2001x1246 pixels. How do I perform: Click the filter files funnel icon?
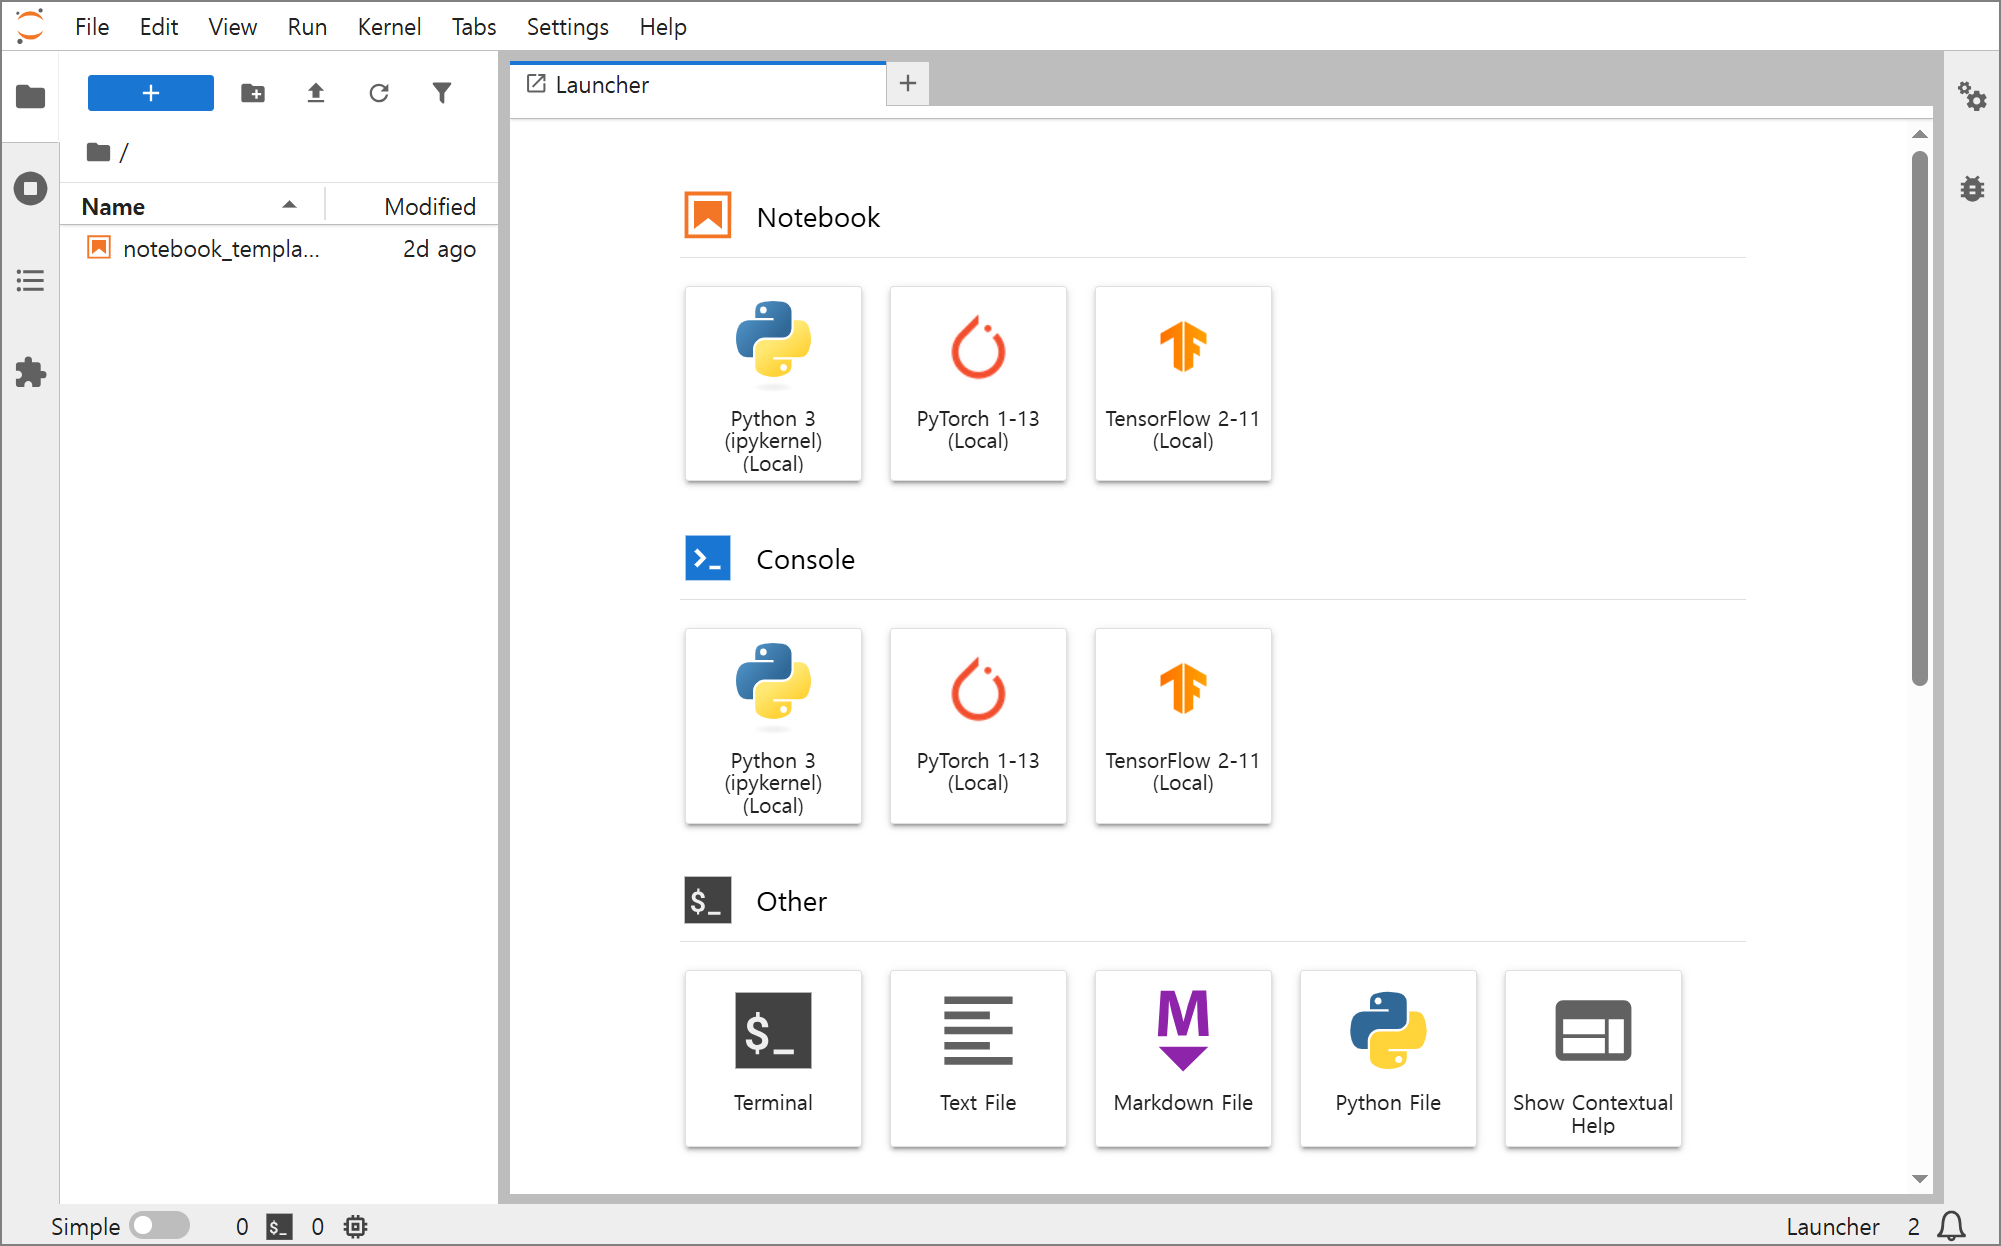(x=442, y=93)
